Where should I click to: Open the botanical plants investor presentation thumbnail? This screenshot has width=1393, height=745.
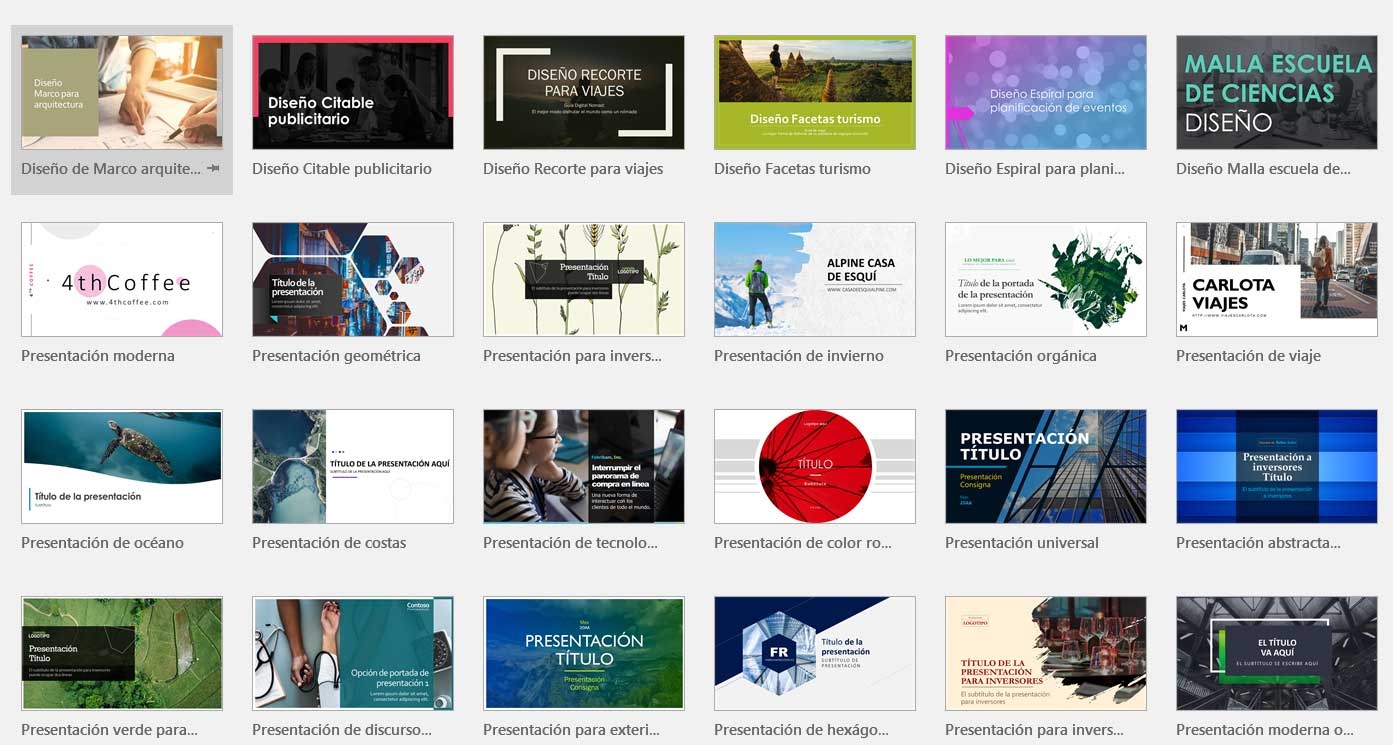coord(584,279)
